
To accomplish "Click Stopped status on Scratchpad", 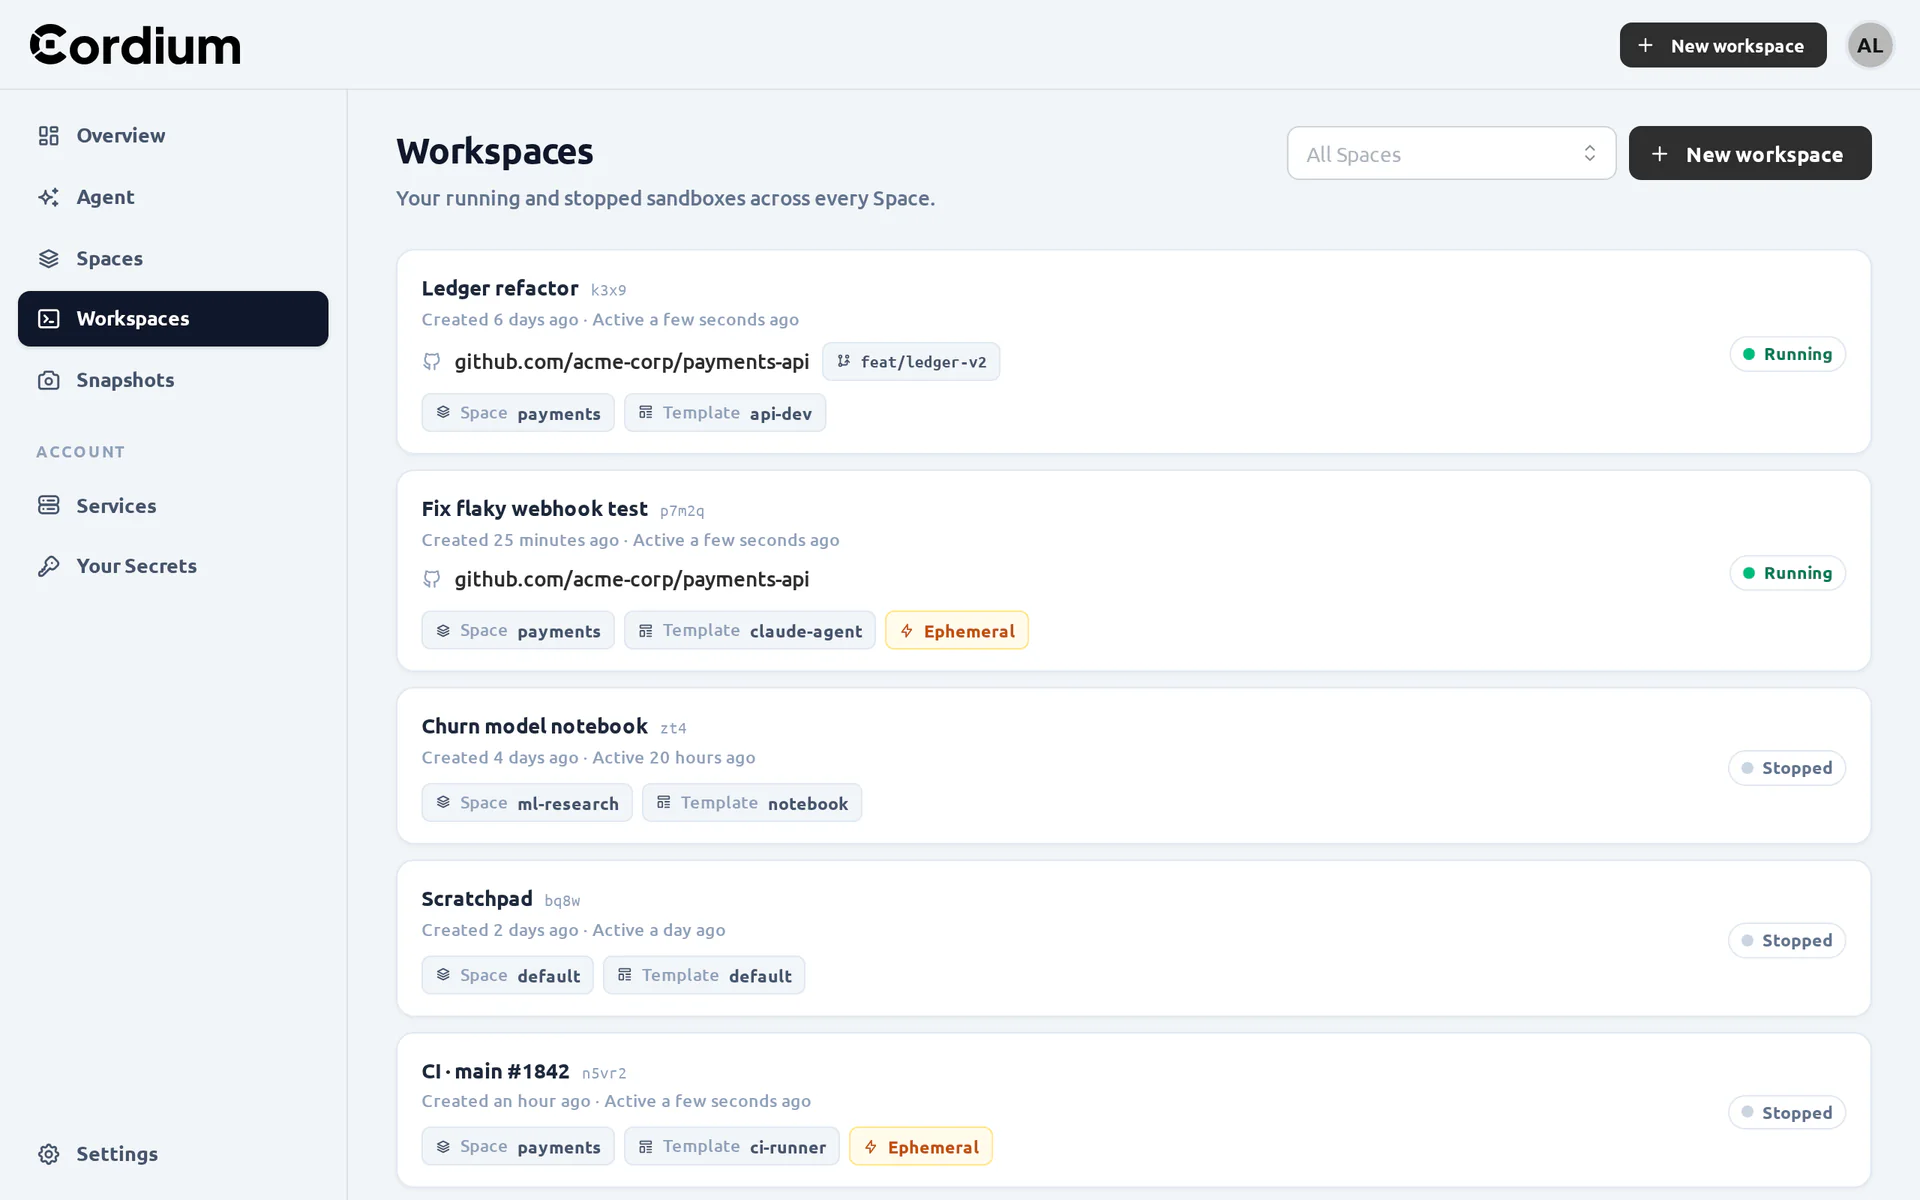I will pos(1786,940).
